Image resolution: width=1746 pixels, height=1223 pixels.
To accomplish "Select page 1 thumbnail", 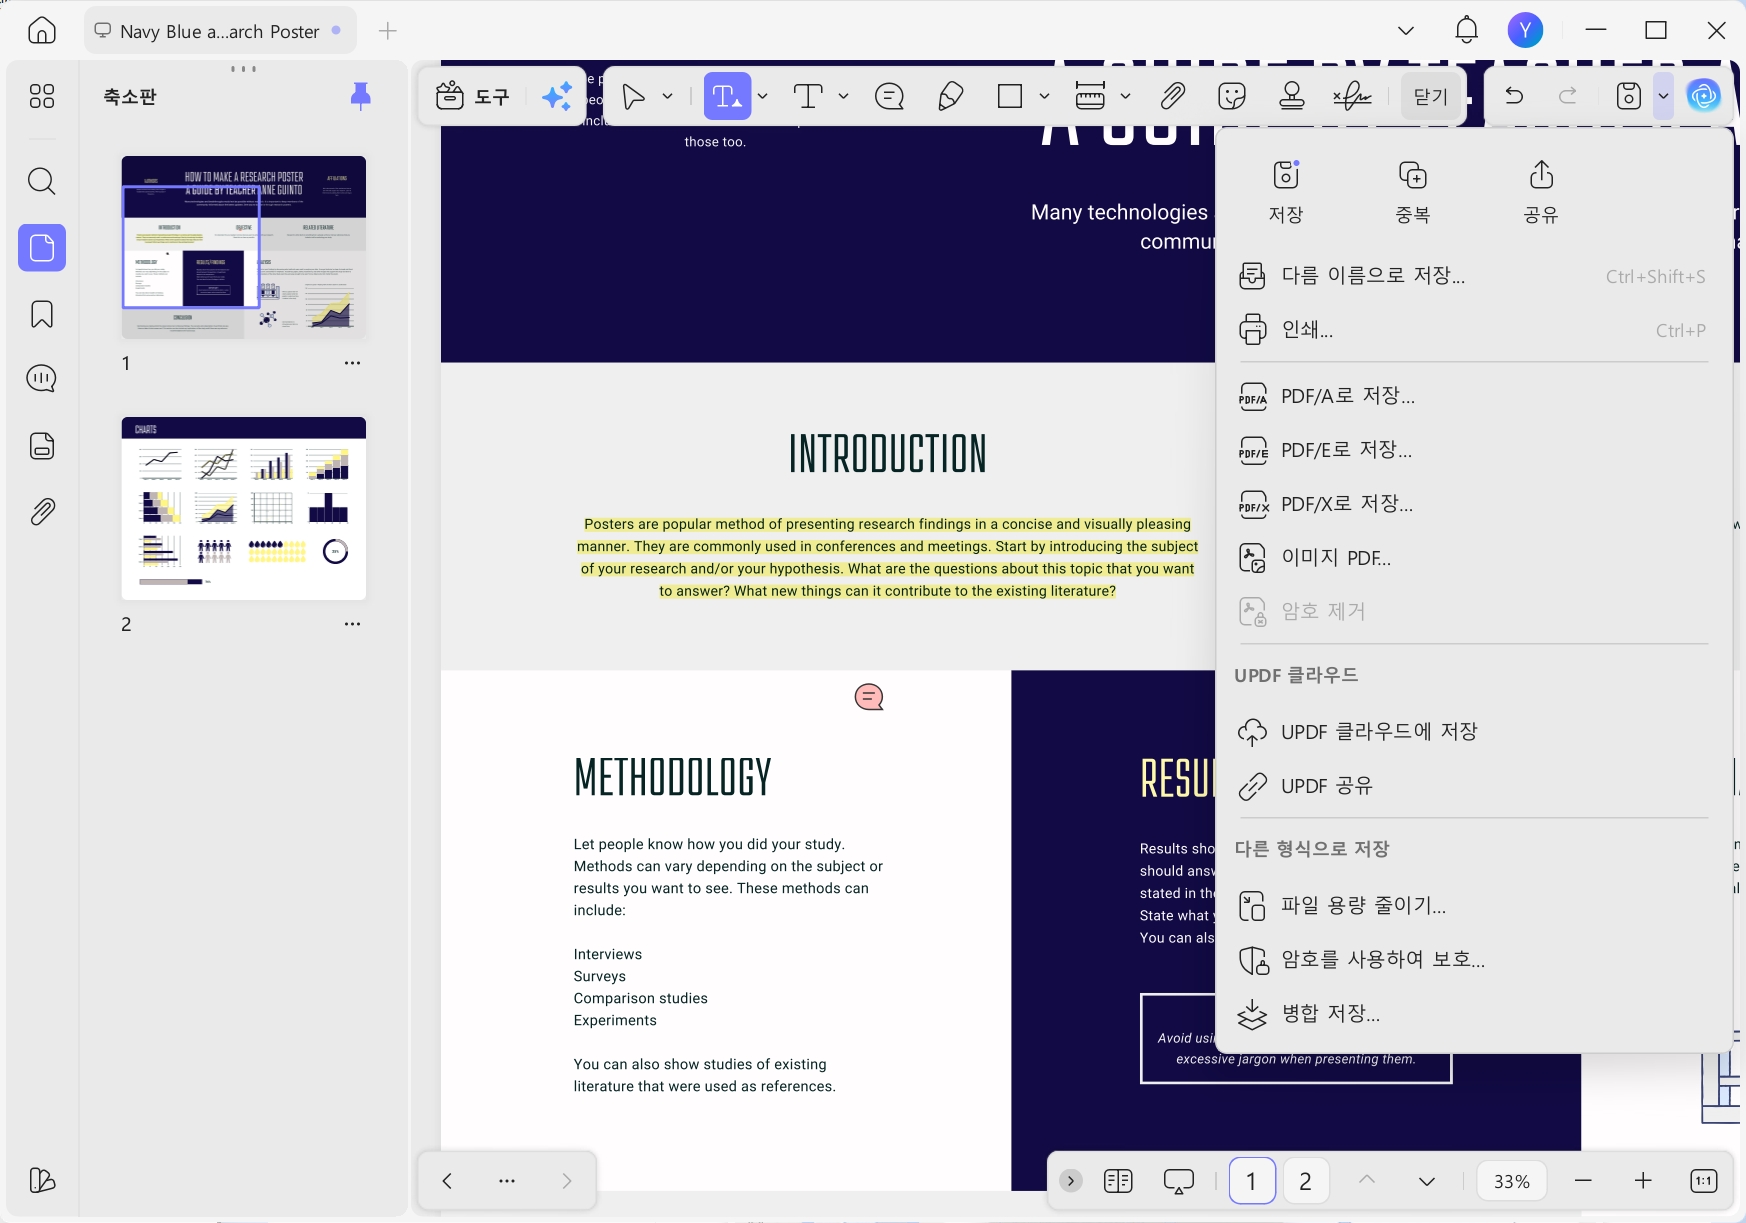I will pyautogui.click(x=244, y=247).
